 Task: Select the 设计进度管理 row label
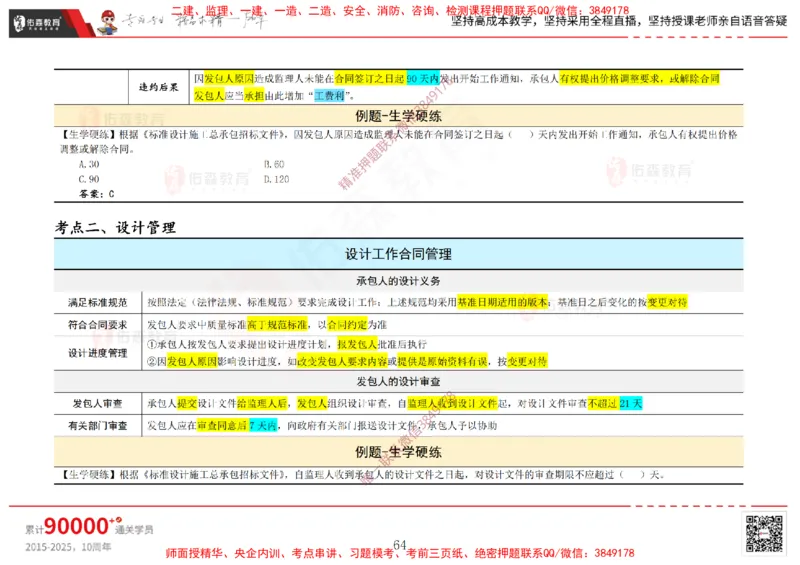click(97, 353)
